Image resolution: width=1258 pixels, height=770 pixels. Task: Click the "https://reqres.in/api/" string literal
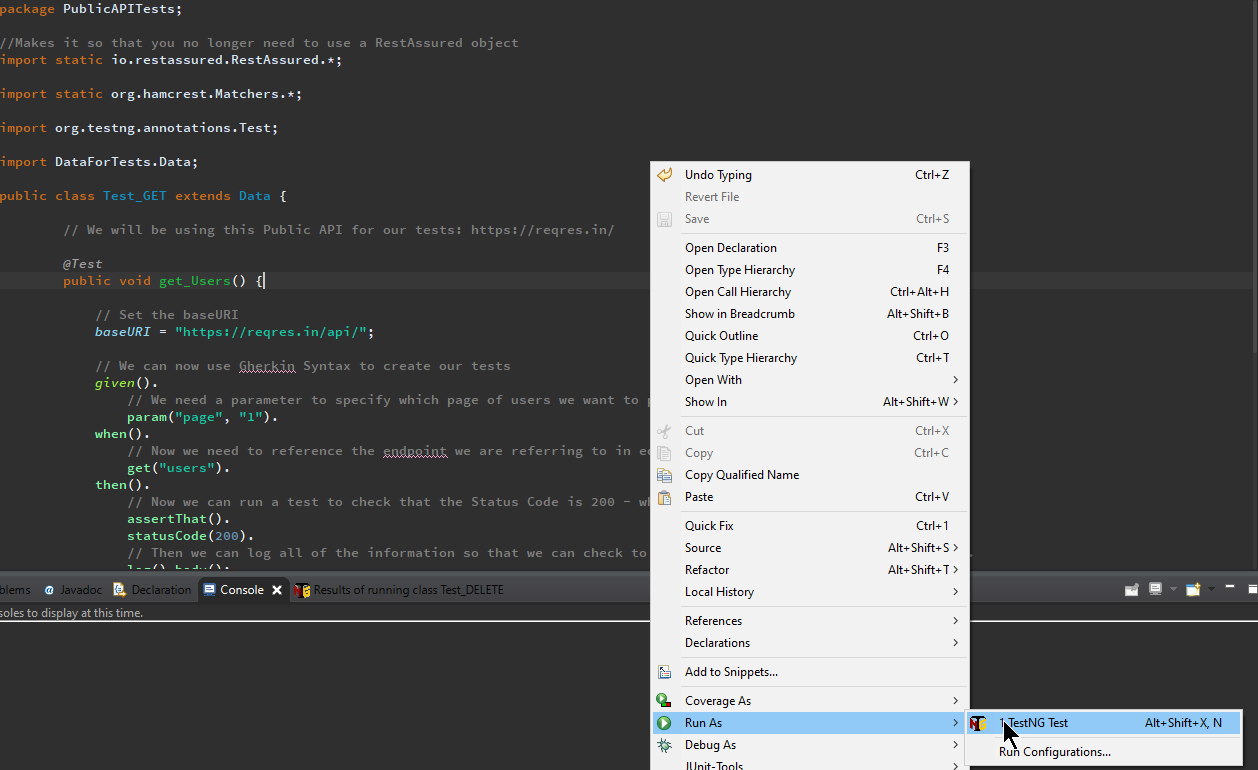pyautogui.click(x=271, y=332)
